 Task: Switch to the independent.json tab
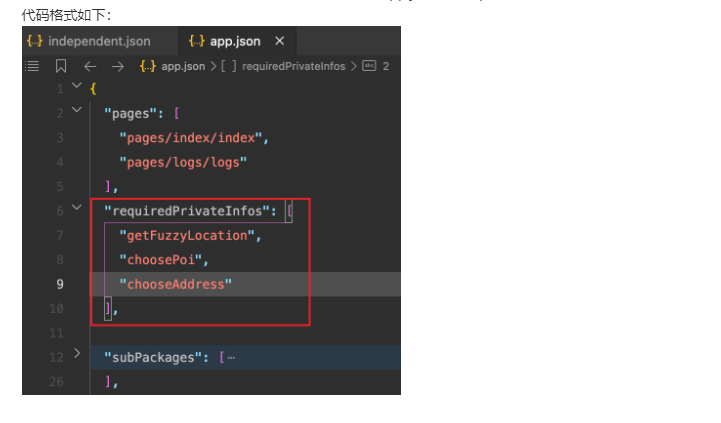click(98, 41)
